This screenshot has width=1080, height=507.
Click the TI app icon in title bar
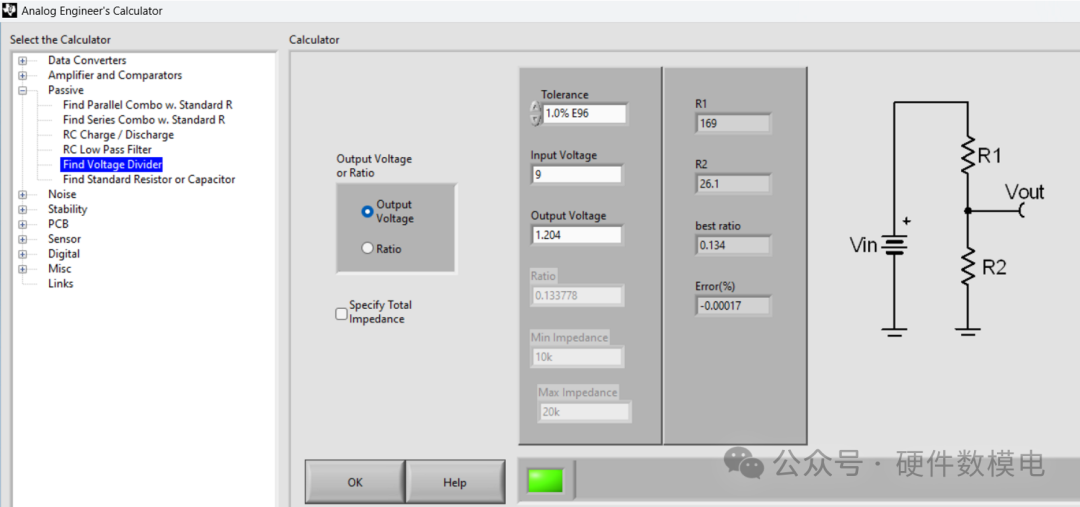click(10, 10)
